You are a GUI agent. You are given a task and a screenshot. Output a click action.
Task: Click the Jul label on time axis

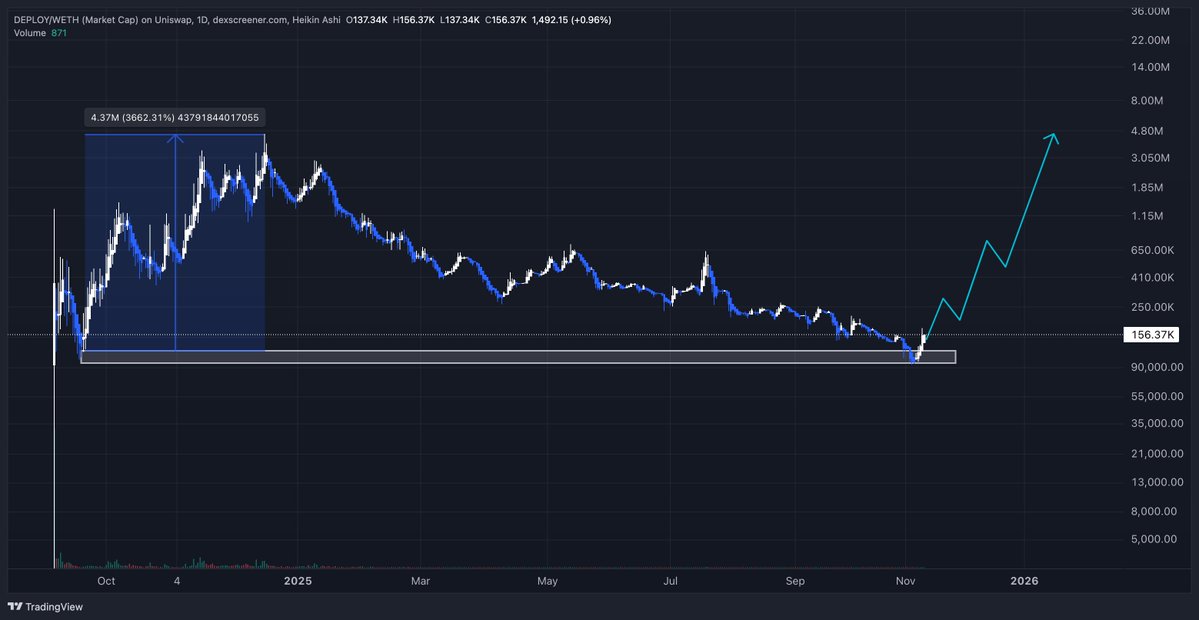pyautogui.click(x=671, y=582)
